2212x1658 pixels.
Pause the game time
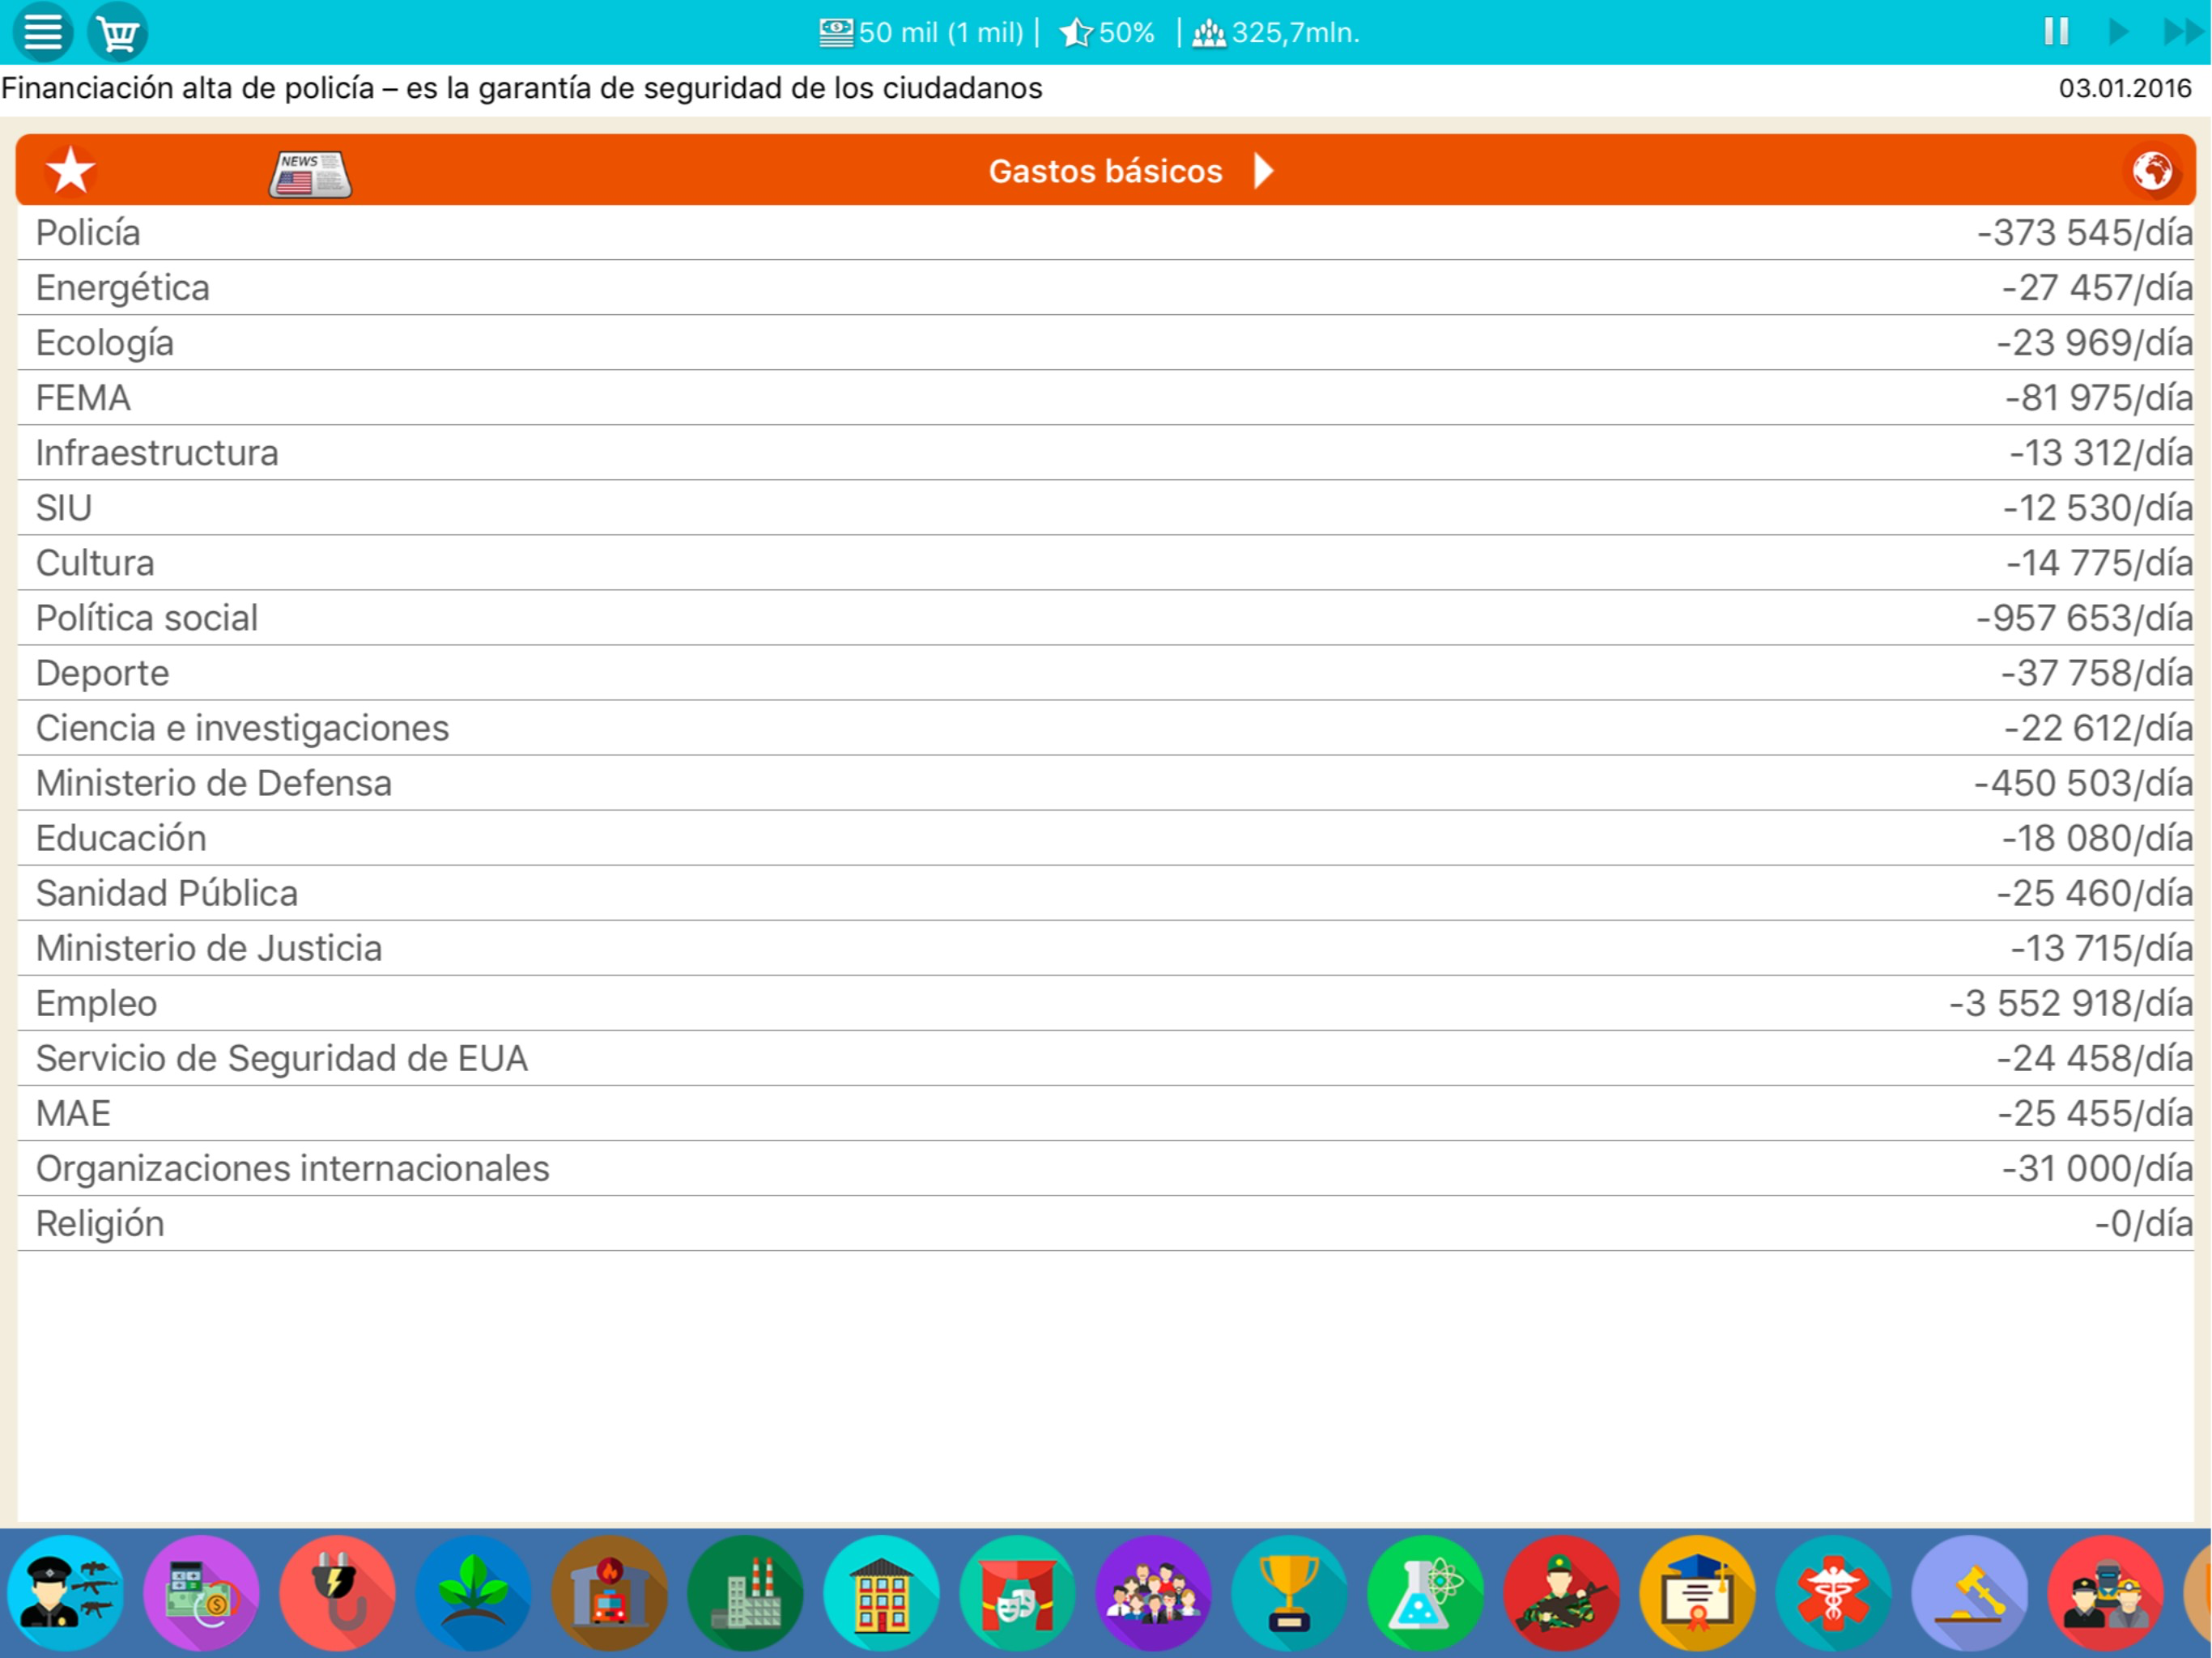pyautogui.click(x=2056, y=32)
